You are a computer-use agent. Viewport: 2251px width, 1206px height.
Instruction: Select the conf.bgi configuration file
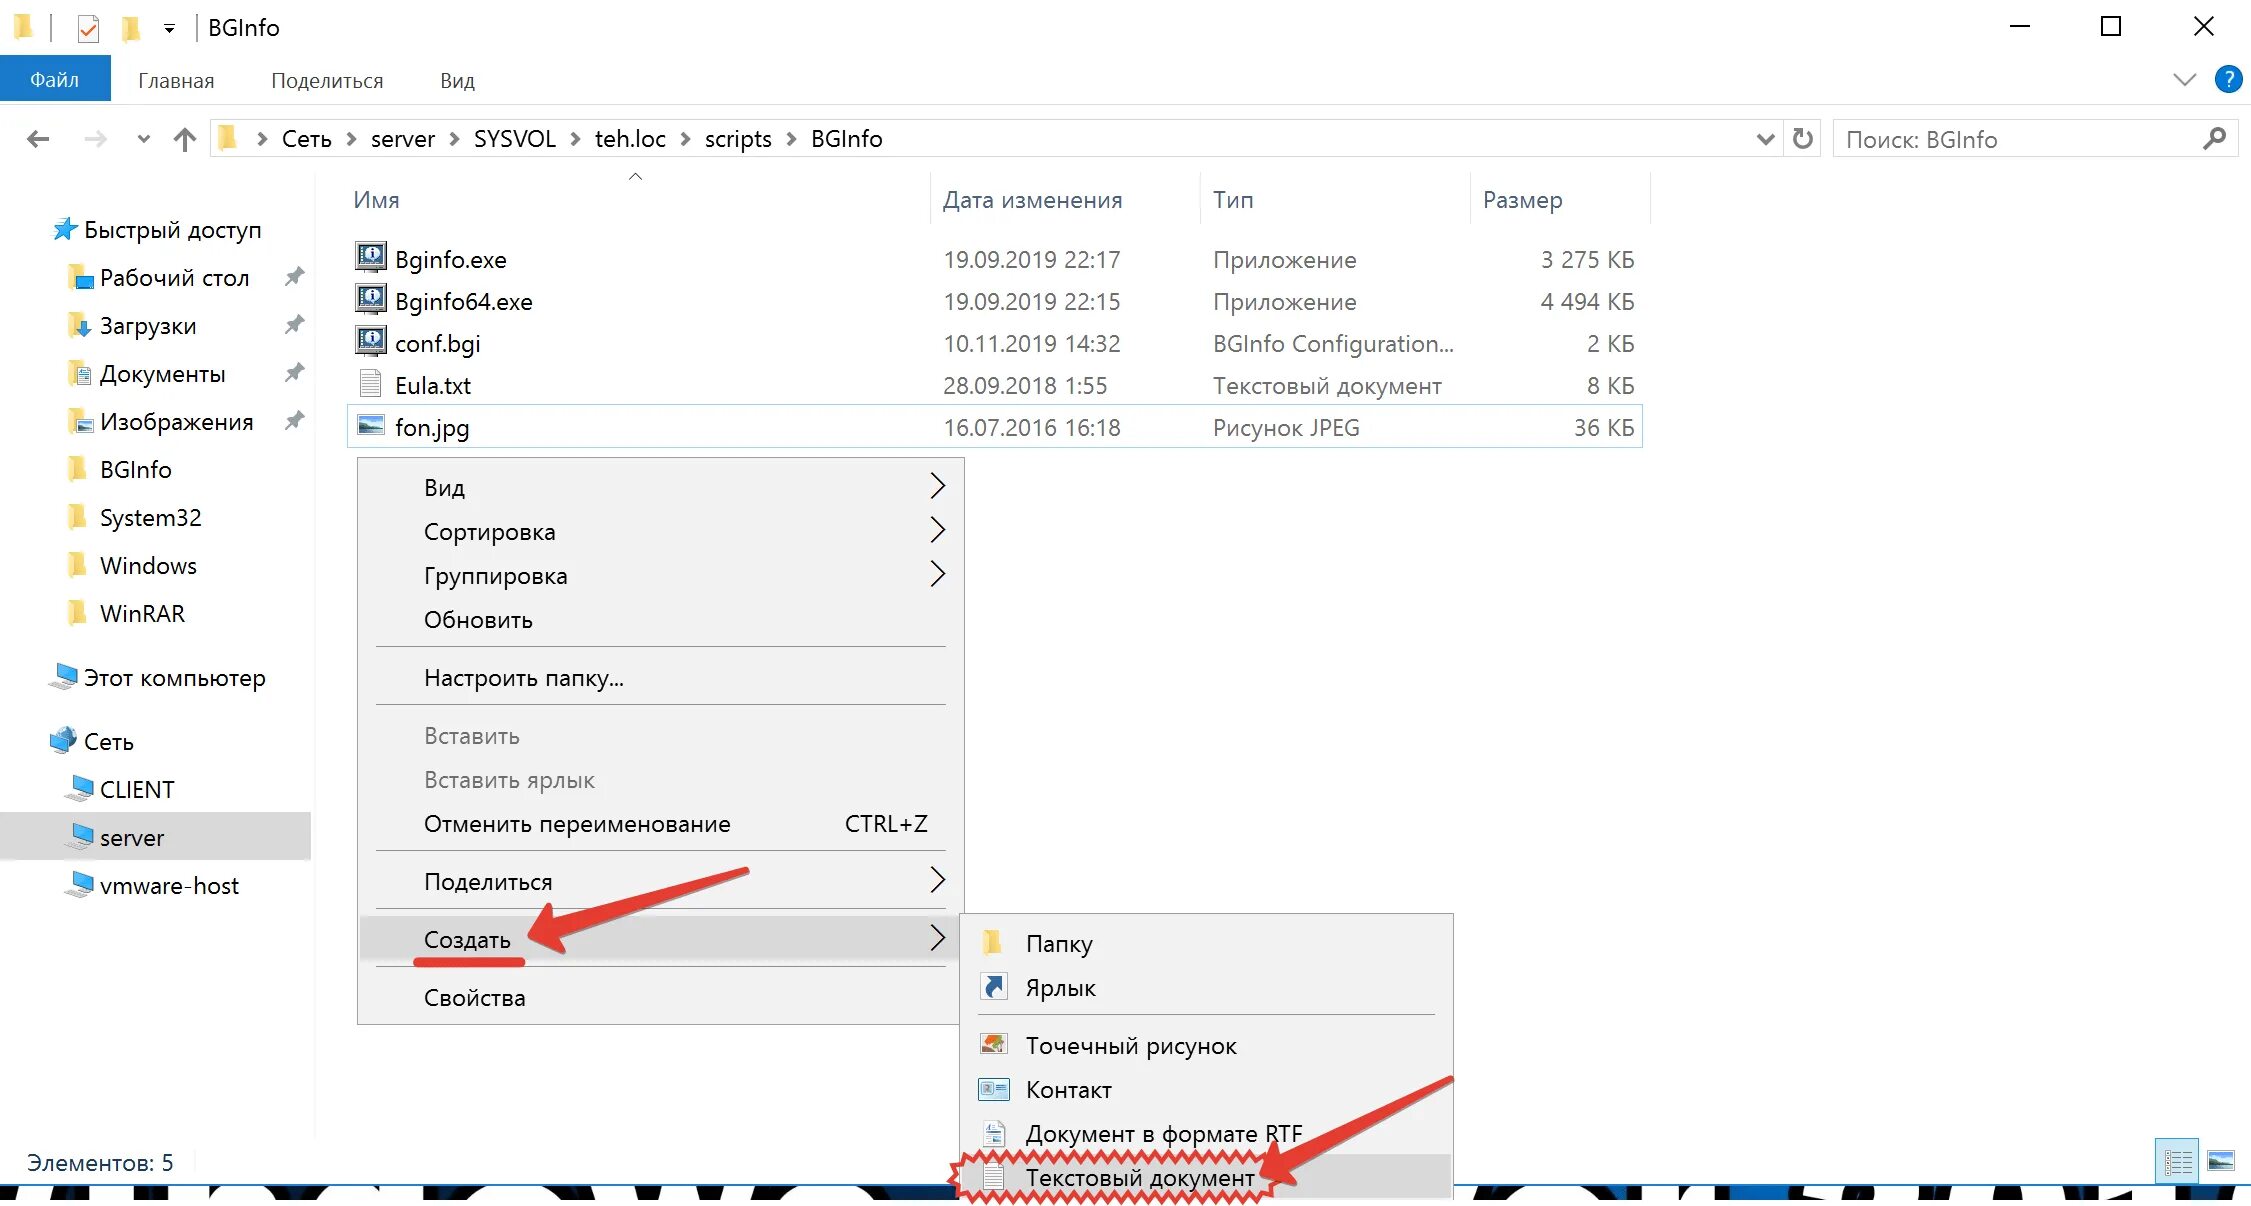click(x=437, y=344)
